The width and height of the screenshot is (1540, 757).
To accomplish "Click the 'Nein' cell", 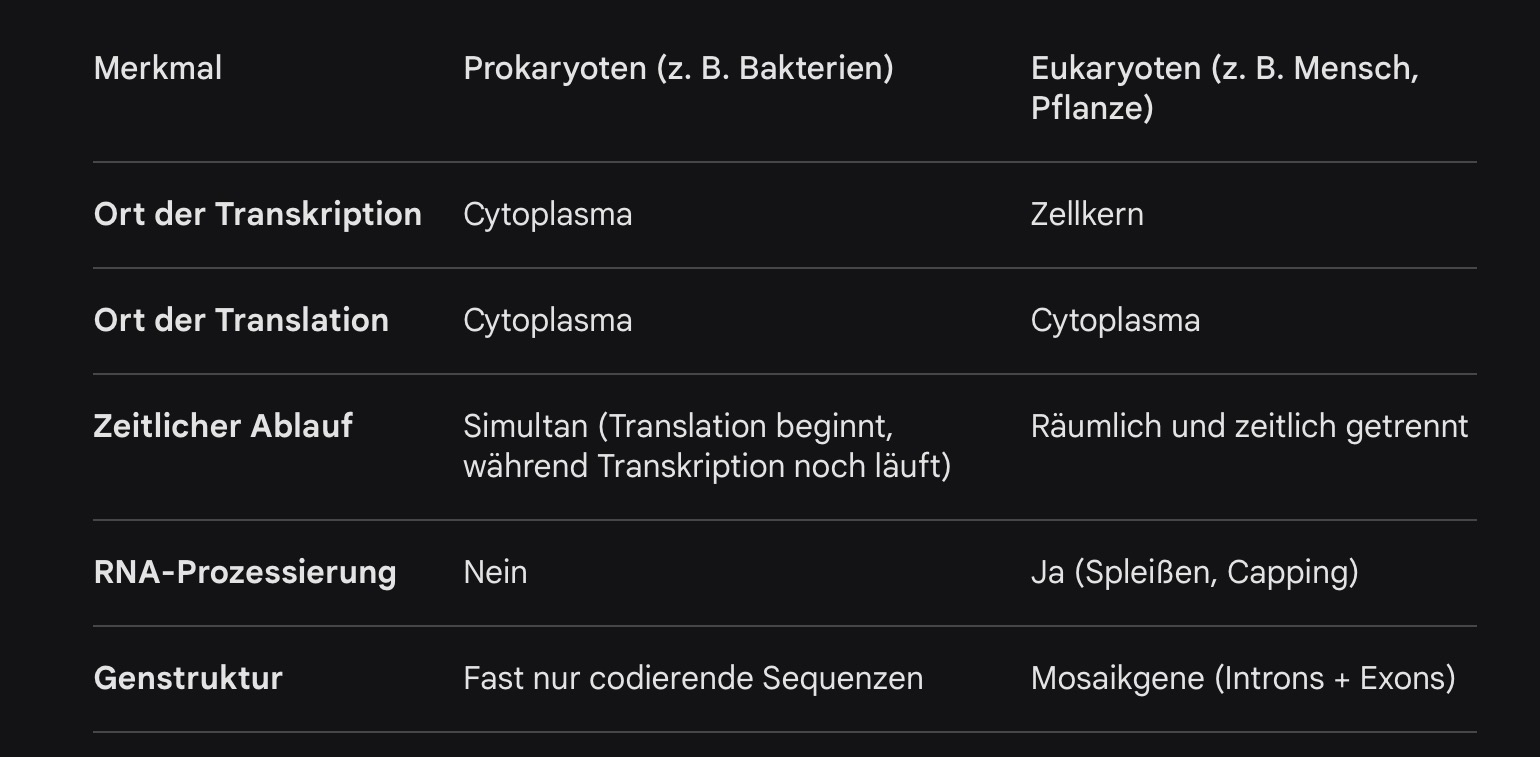I will click(495, 573).
